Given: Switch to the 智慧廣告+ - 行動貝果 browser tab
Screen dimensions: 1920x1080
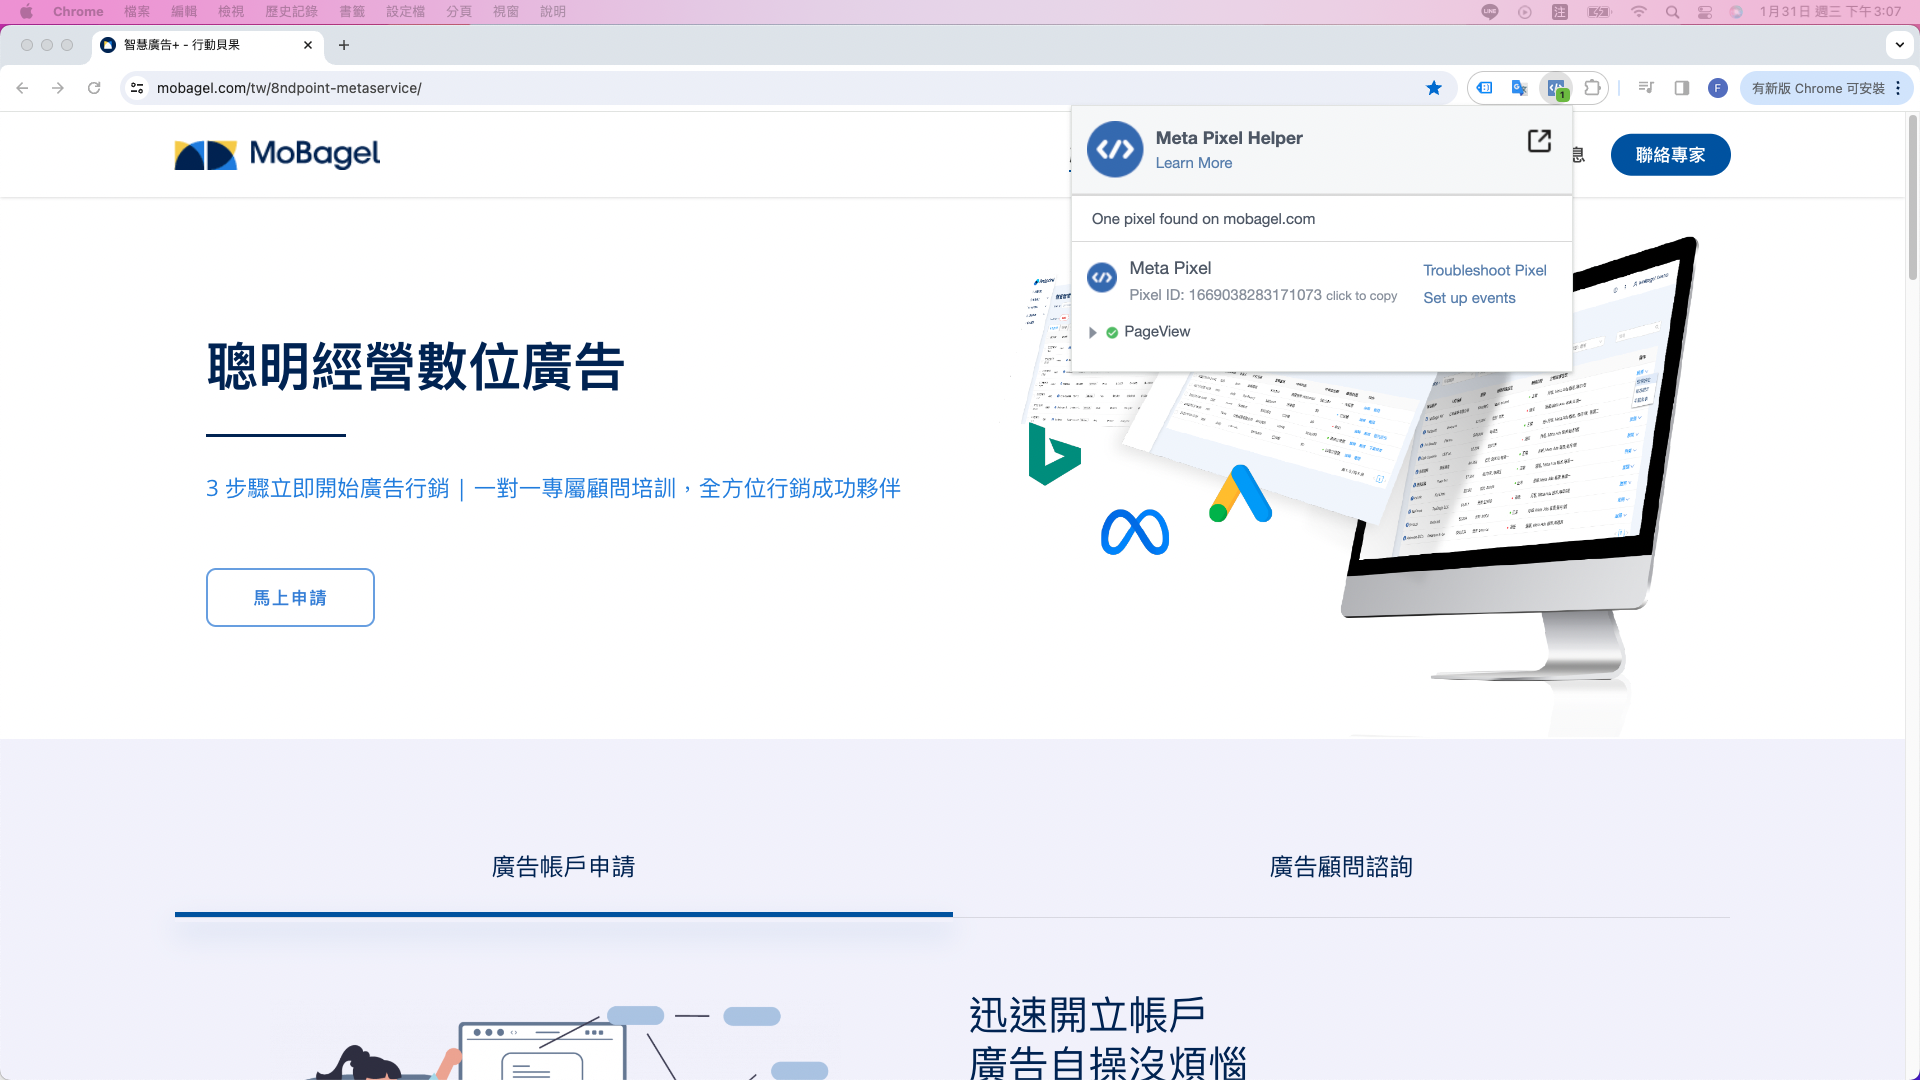Looking at the screenshot, I should coord(207,45).
